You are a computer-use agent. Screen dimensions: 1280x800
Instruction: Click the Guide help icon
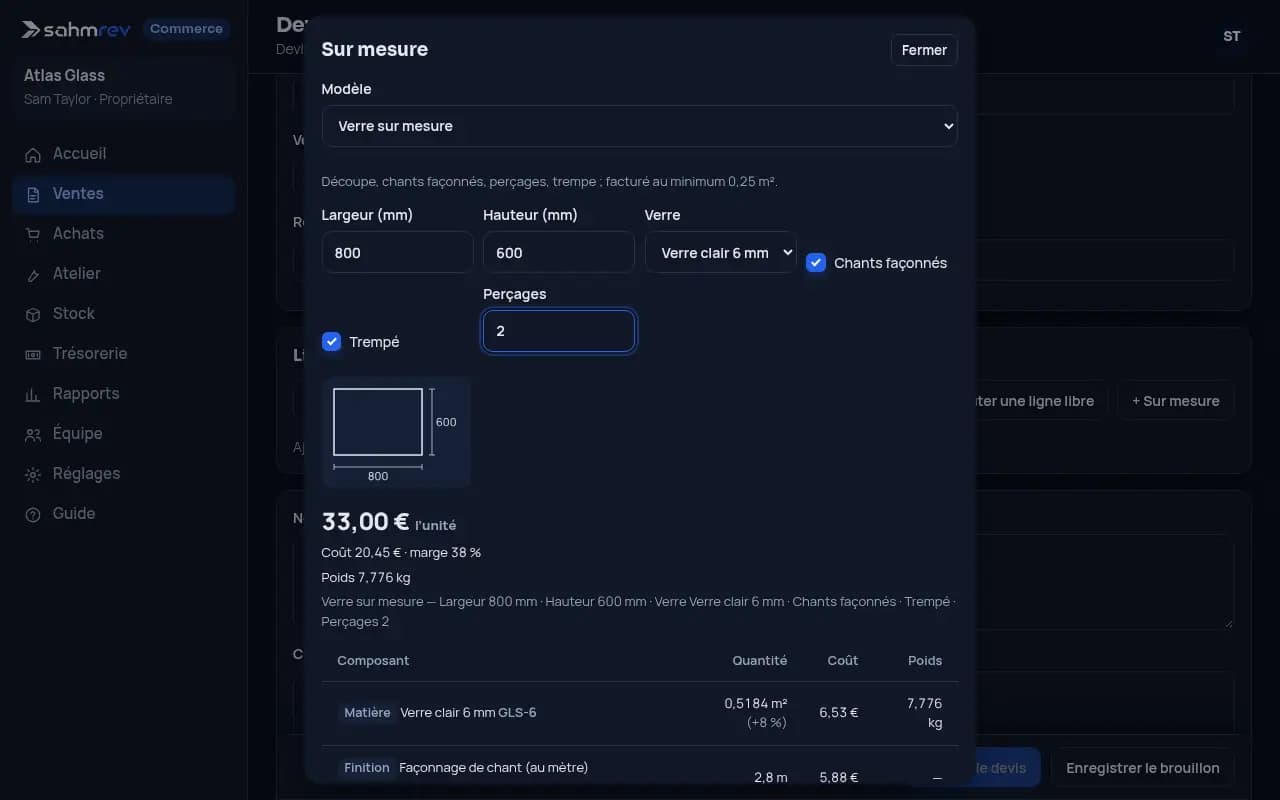pyautogui.click(x=33, y=514)
